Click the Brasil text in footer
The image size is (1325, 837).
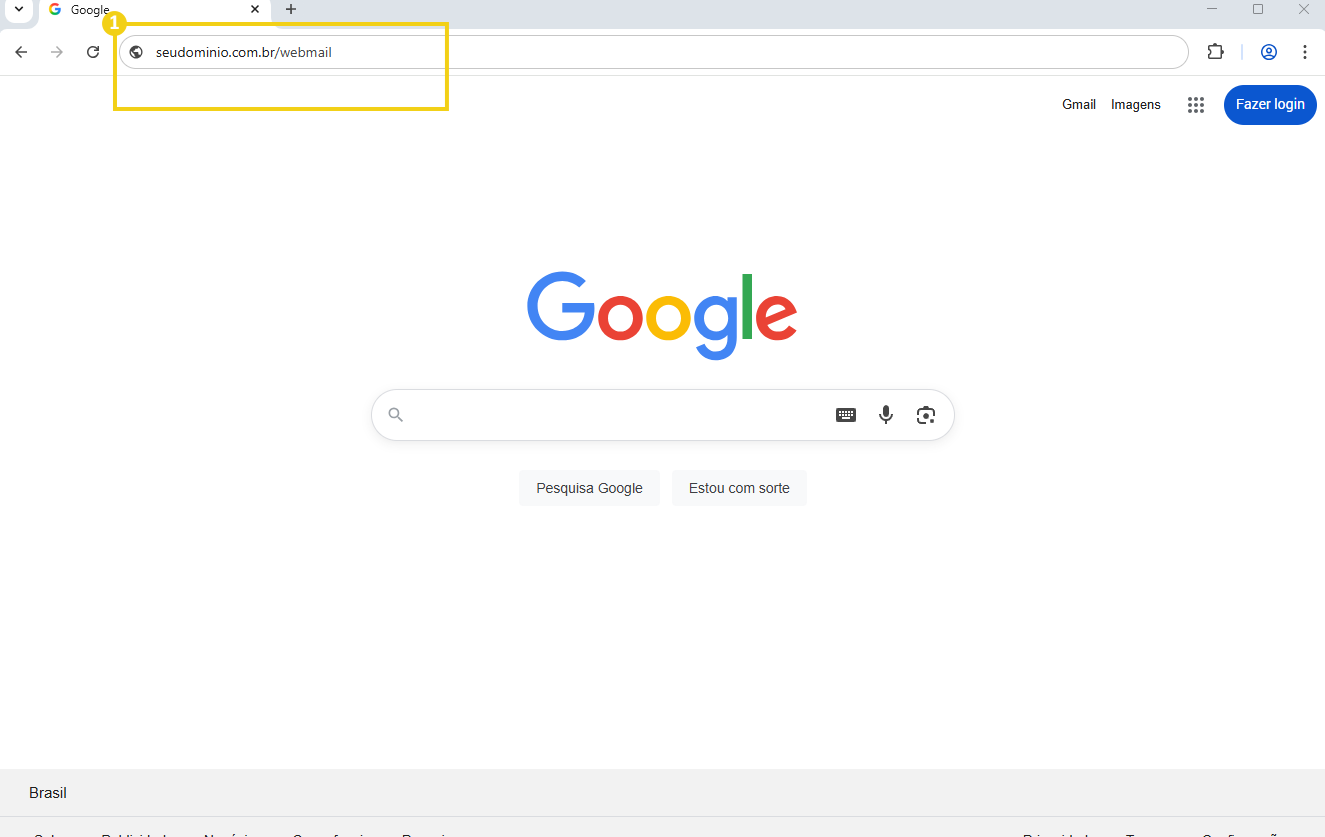click(48, 793)
